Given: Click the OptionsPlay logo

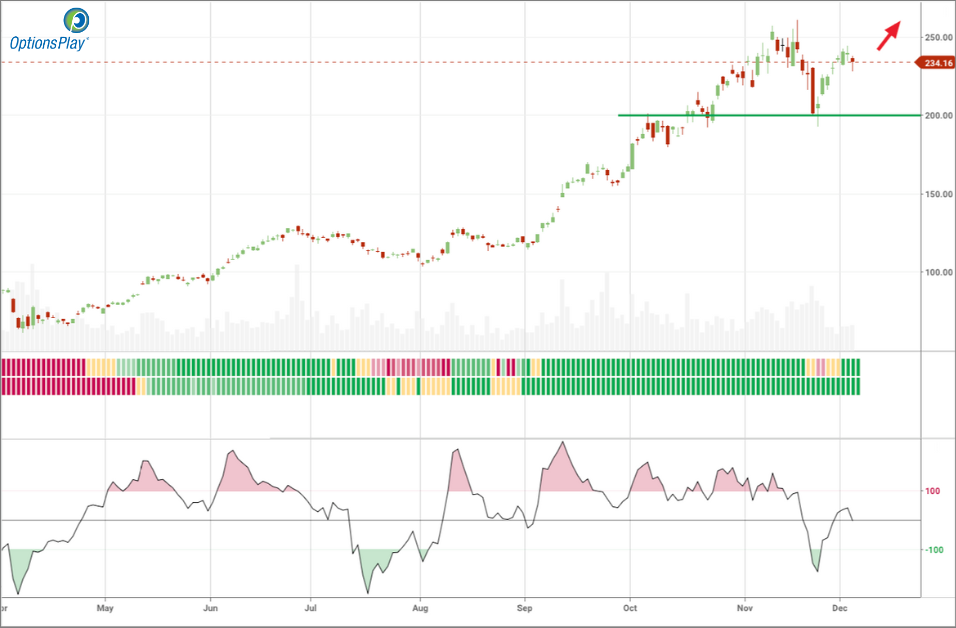Looking at the screenshot, I should [49, 29].
